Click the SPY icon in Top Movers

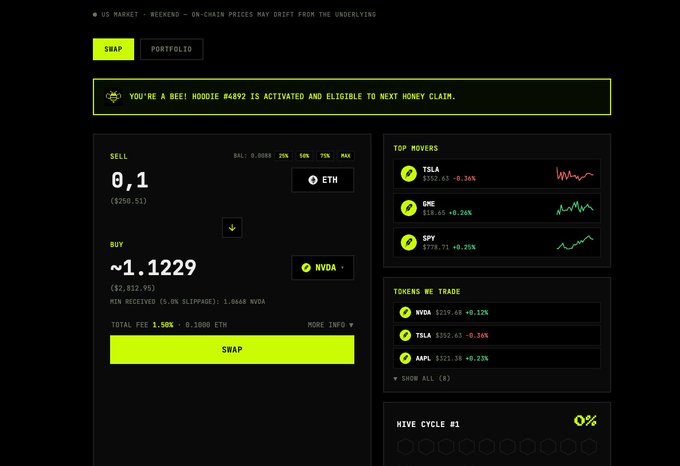point(409,242)
